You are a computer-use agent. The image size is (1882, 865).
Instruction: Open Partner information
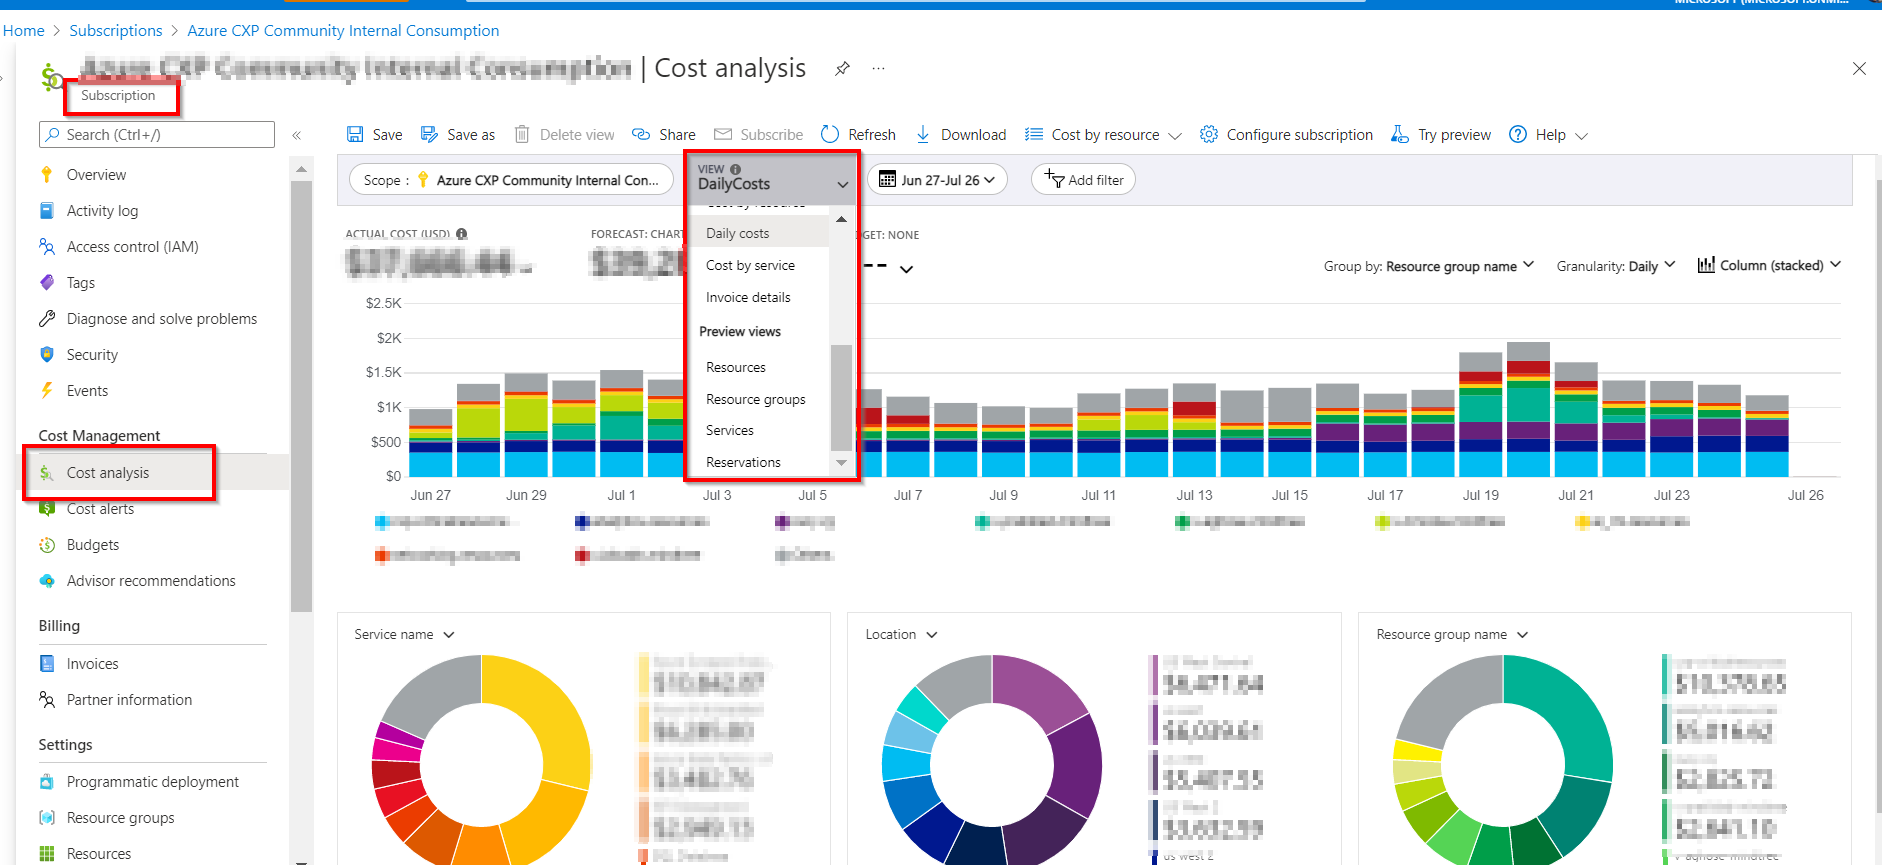click(129, 700)
